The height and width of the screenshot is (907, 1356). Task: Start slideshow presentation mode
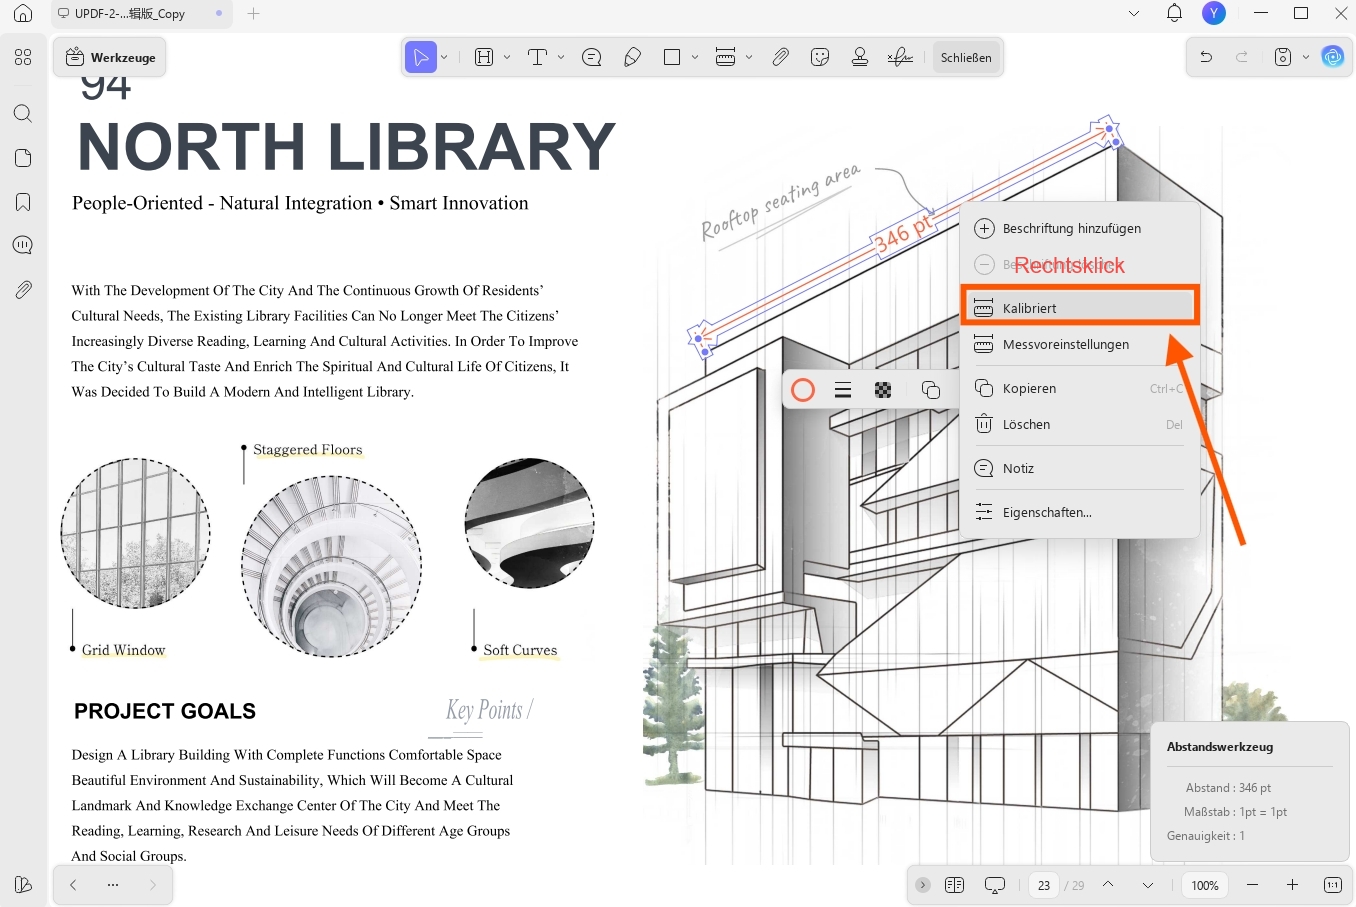994,885
